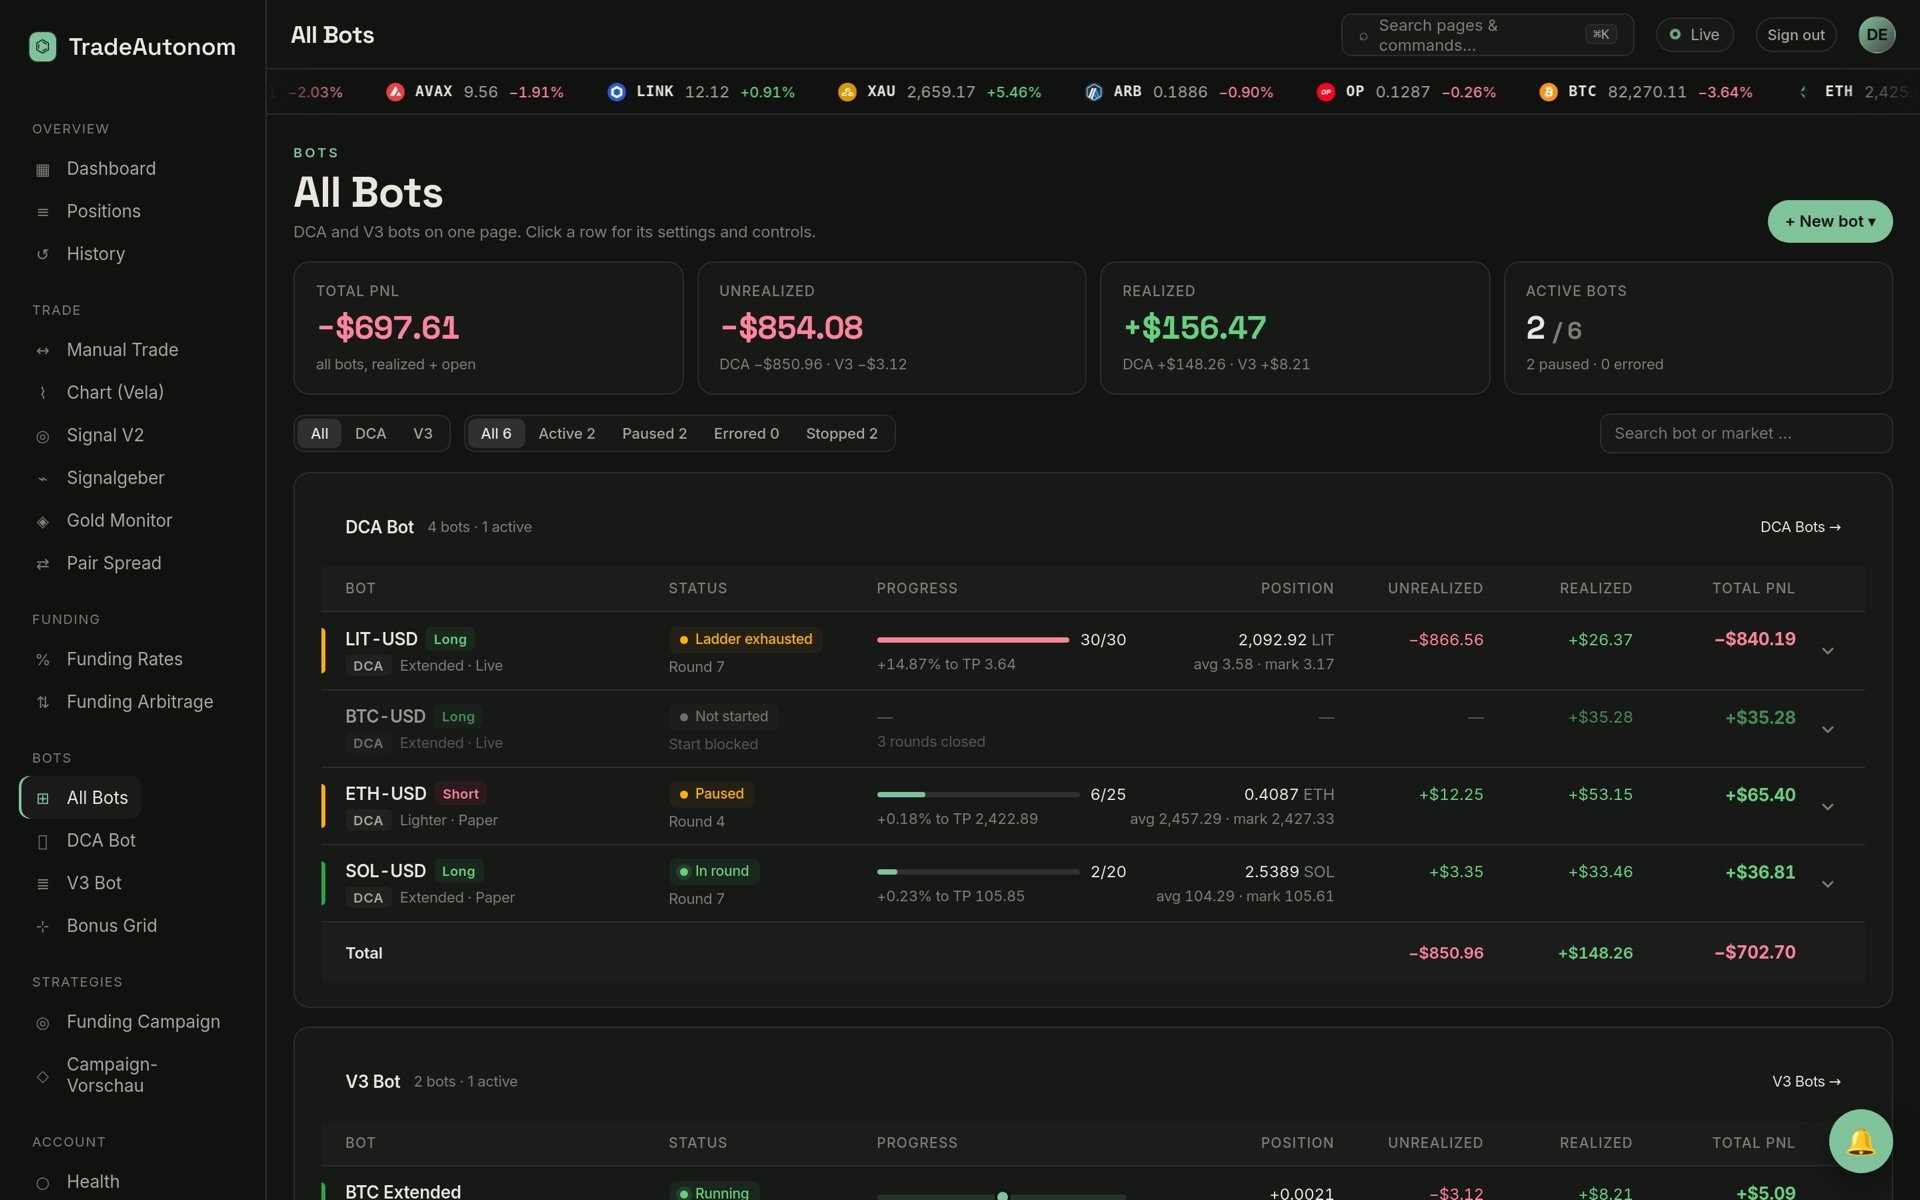Click the Chart (Vela) icon
Screen dimensions: 1920x1200
tap(42, 393)
